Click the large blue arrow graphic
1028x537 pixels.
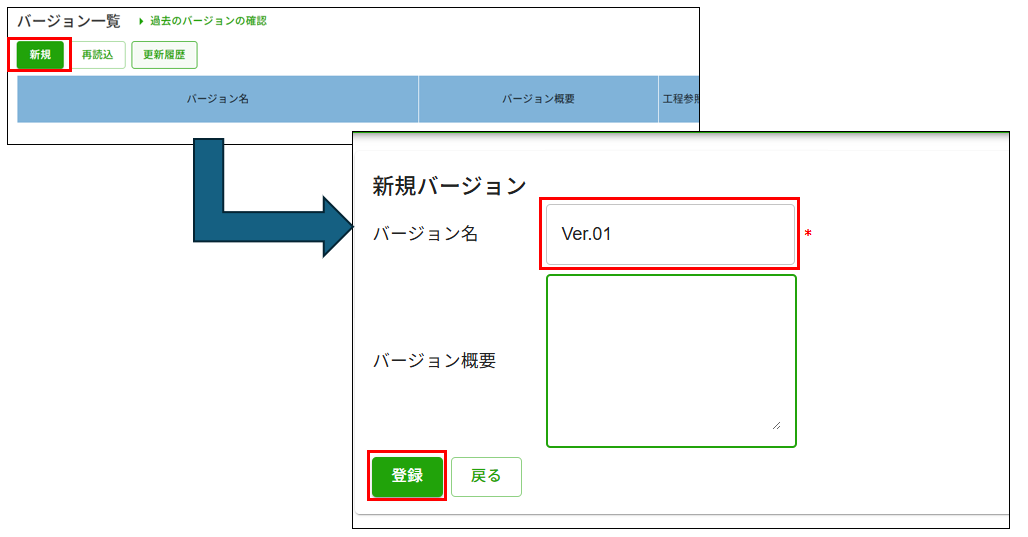coord(272,198)
